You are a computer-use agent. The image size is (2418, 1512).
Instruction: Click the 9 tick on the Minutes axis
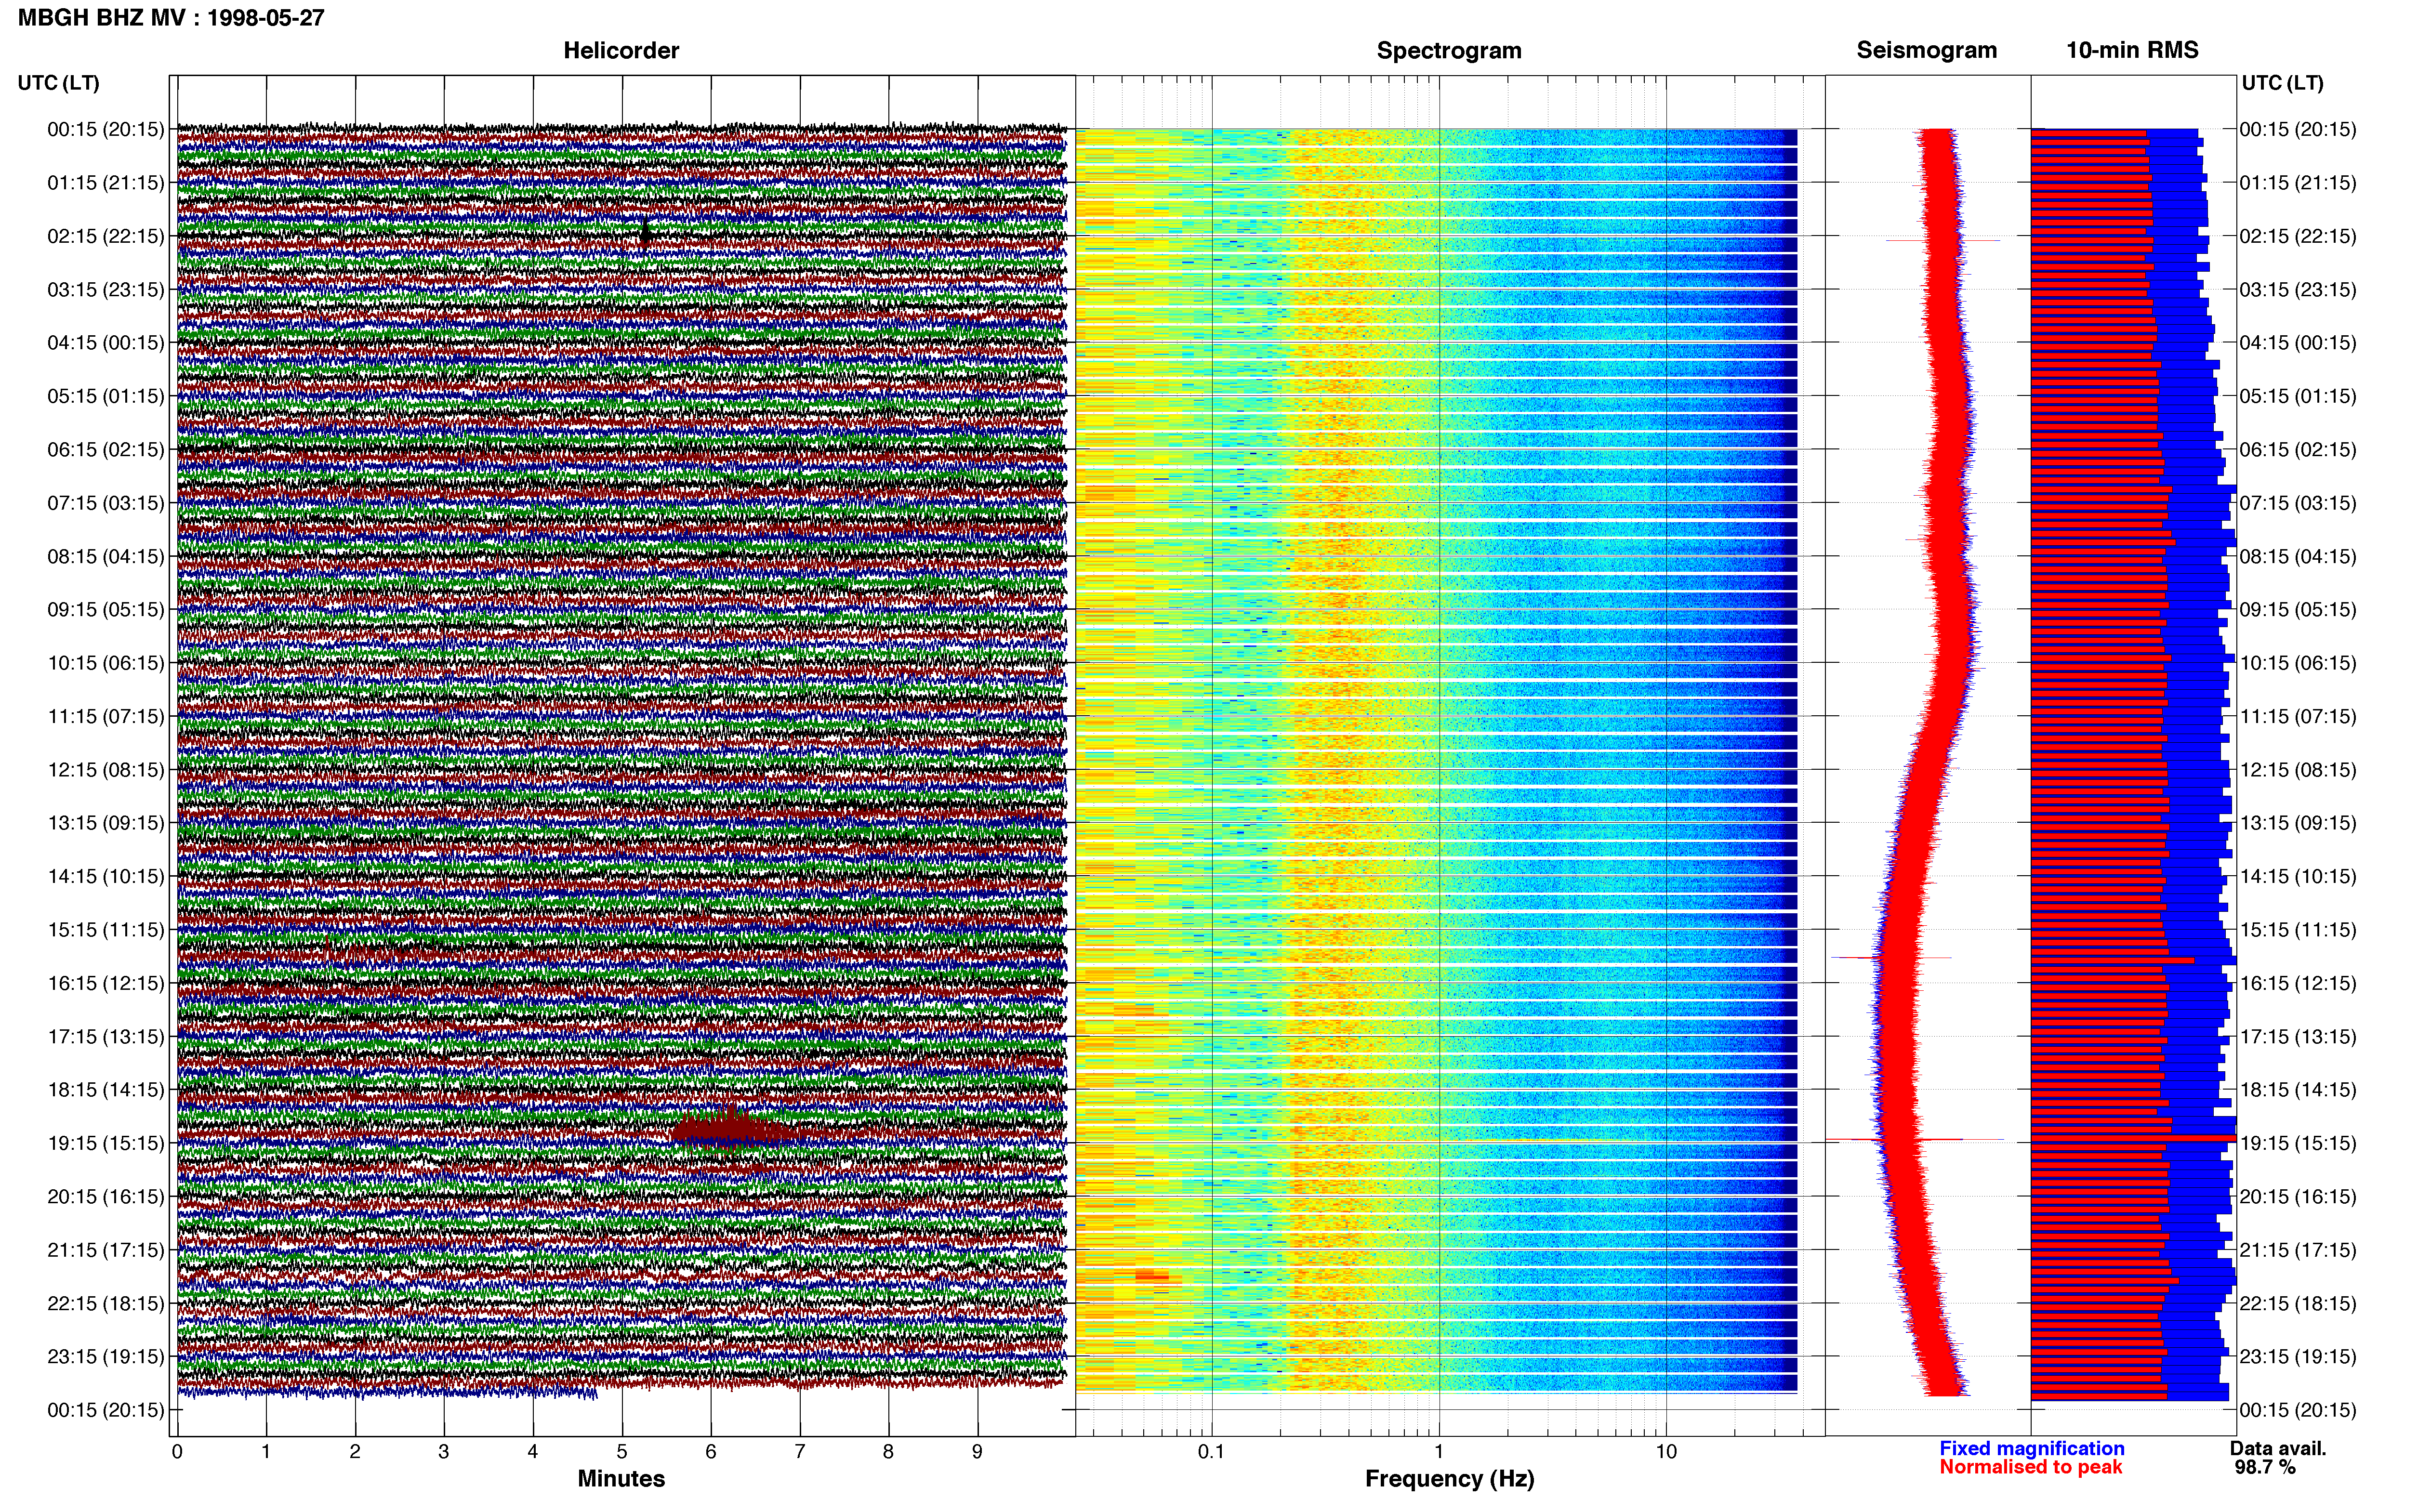[977, 1452]
